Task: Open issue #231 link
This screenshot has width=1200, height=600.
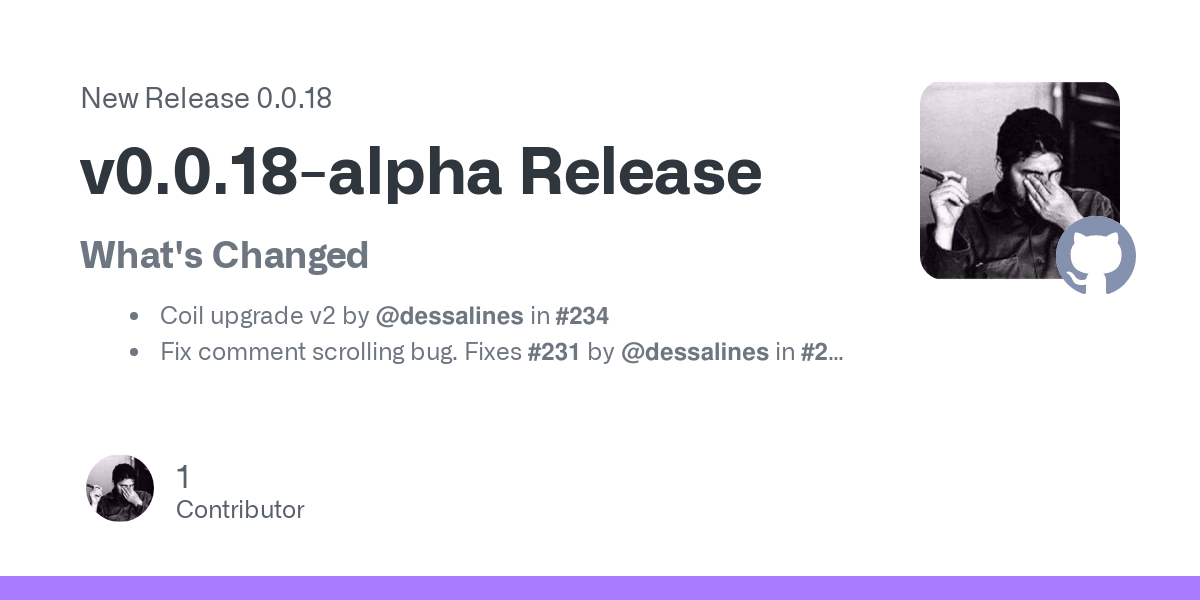Action: (553, 352)
